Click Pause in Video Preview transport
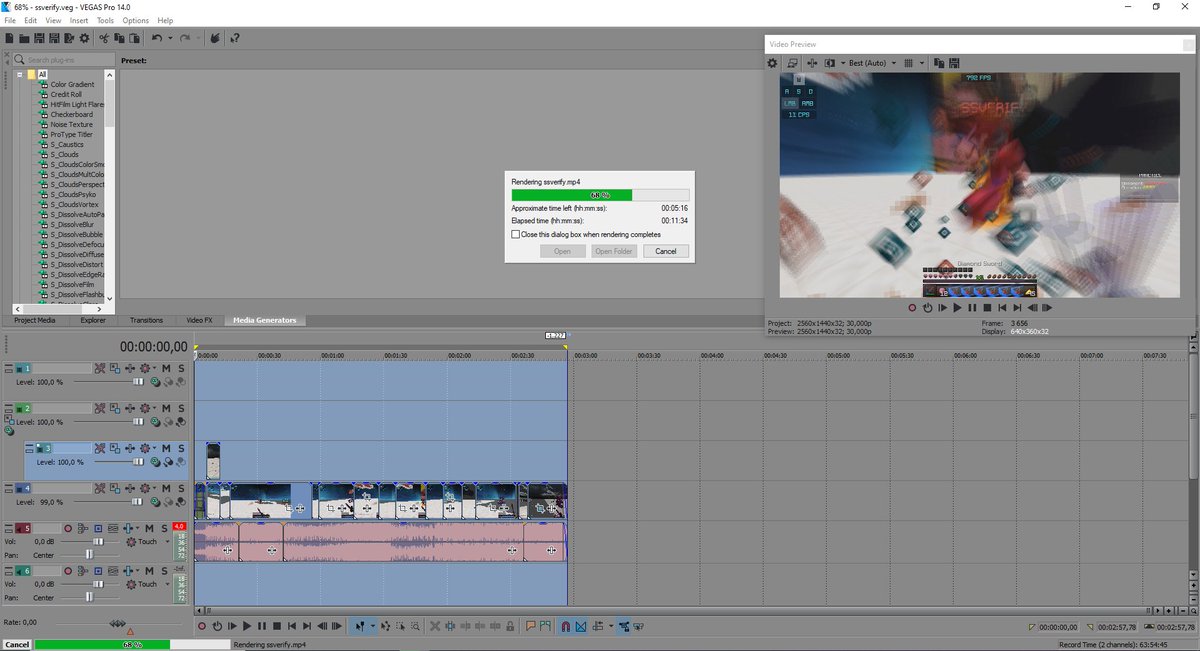1200x651 pixels. pyautogui.click(x=972, y=308)
